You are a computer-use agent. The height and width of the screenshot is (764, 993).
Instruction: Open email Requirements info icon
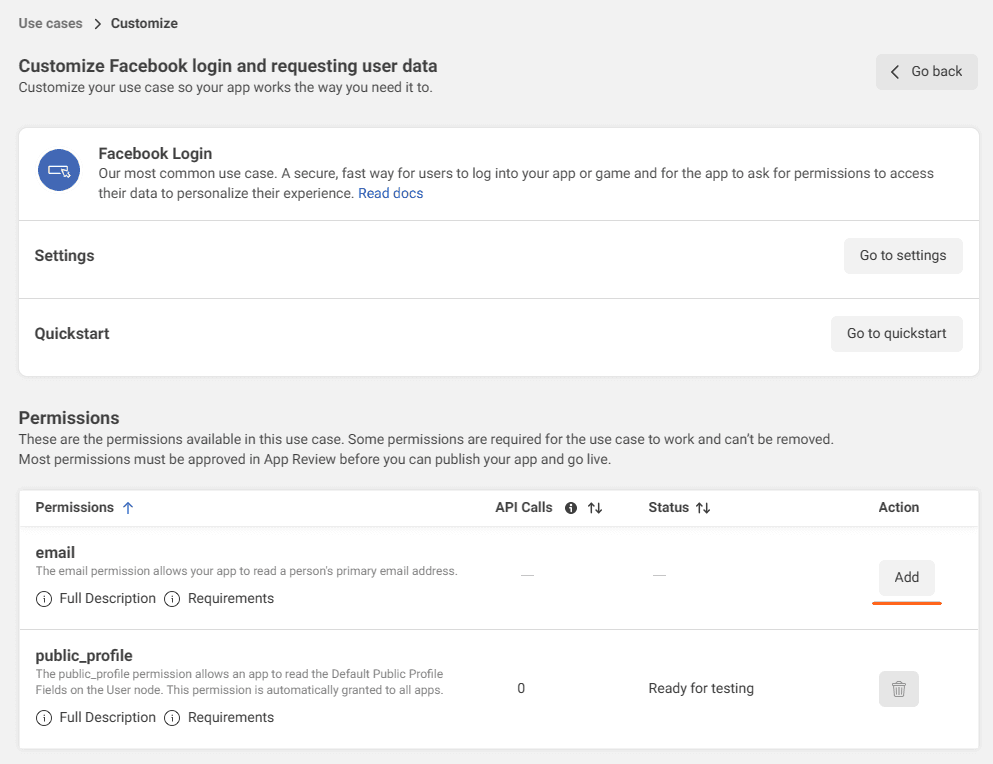coord(172,599)
